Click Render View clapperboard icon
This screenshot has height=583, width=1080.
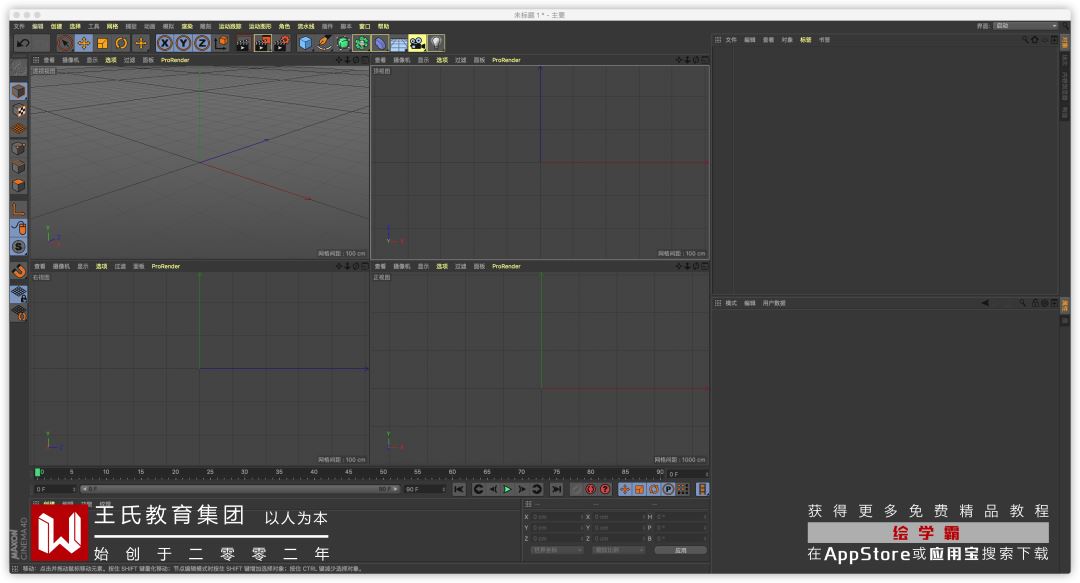[x=243, y=43]
